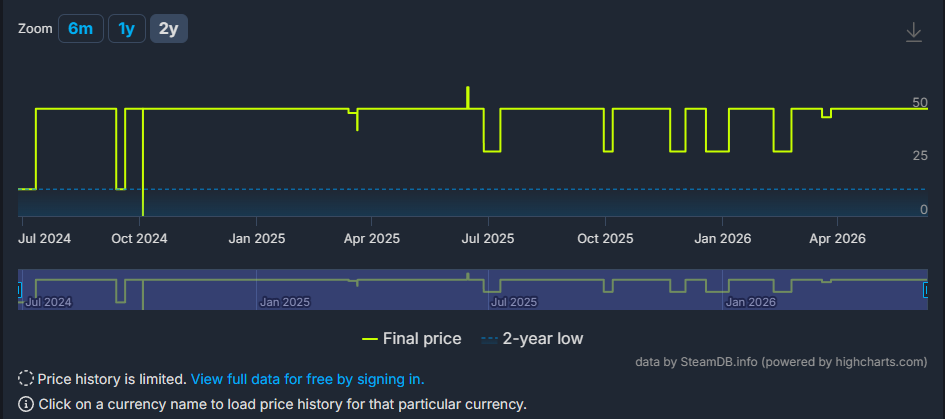945x419 pixels.
Task: Select the 2y zoom range
Action: coord(169,28)
